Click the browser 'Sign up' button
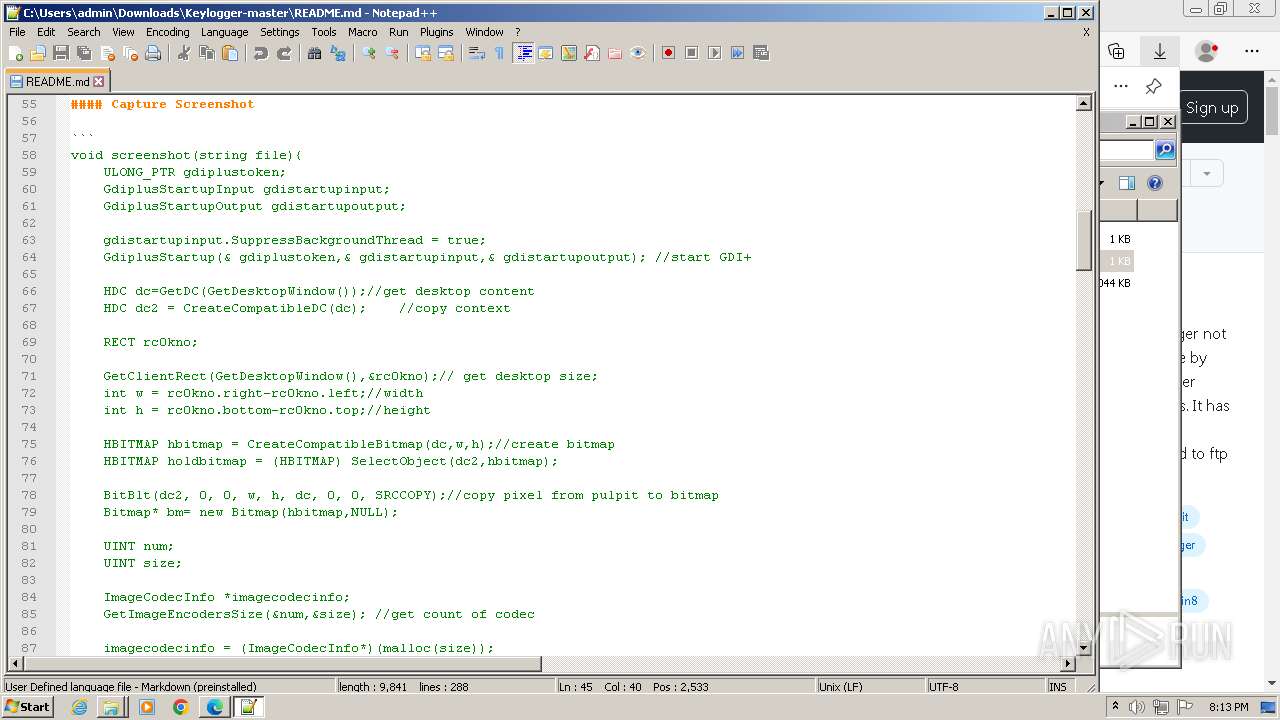The width and height of the screenshot is (1280, 720). pyautogui.click(x=1212, y=108)
